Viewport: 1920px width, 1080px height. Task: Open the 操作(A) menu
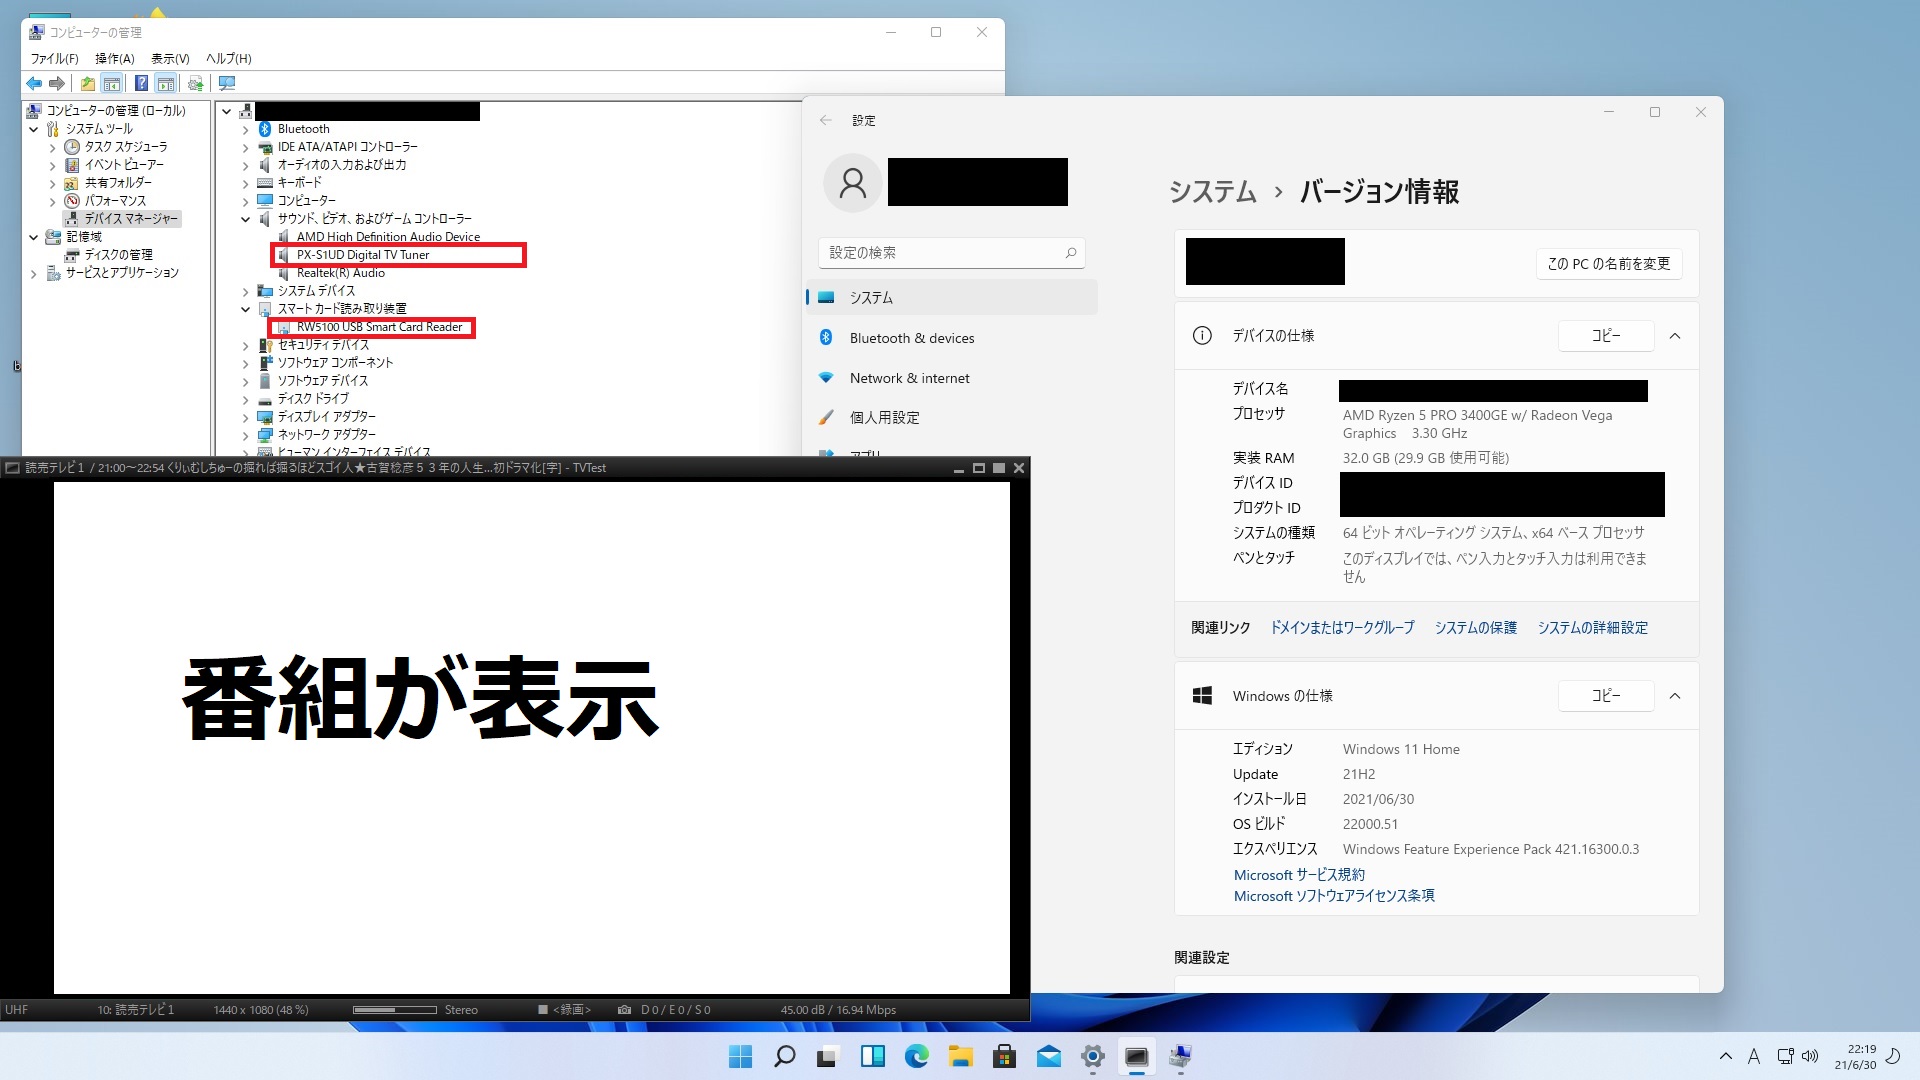click(x=114, y=58)
